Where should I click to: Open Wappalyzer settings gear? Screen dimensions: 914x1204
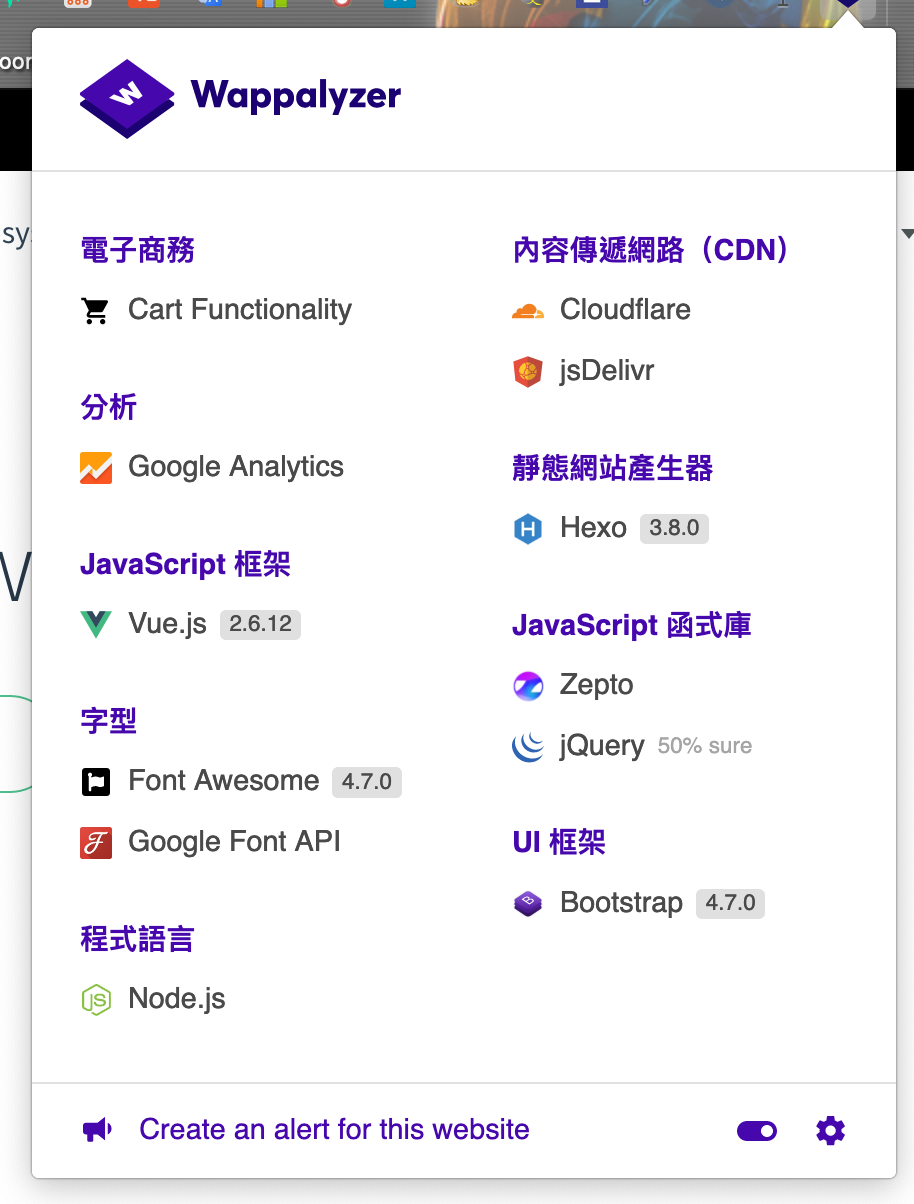(x=831, y=1131)
